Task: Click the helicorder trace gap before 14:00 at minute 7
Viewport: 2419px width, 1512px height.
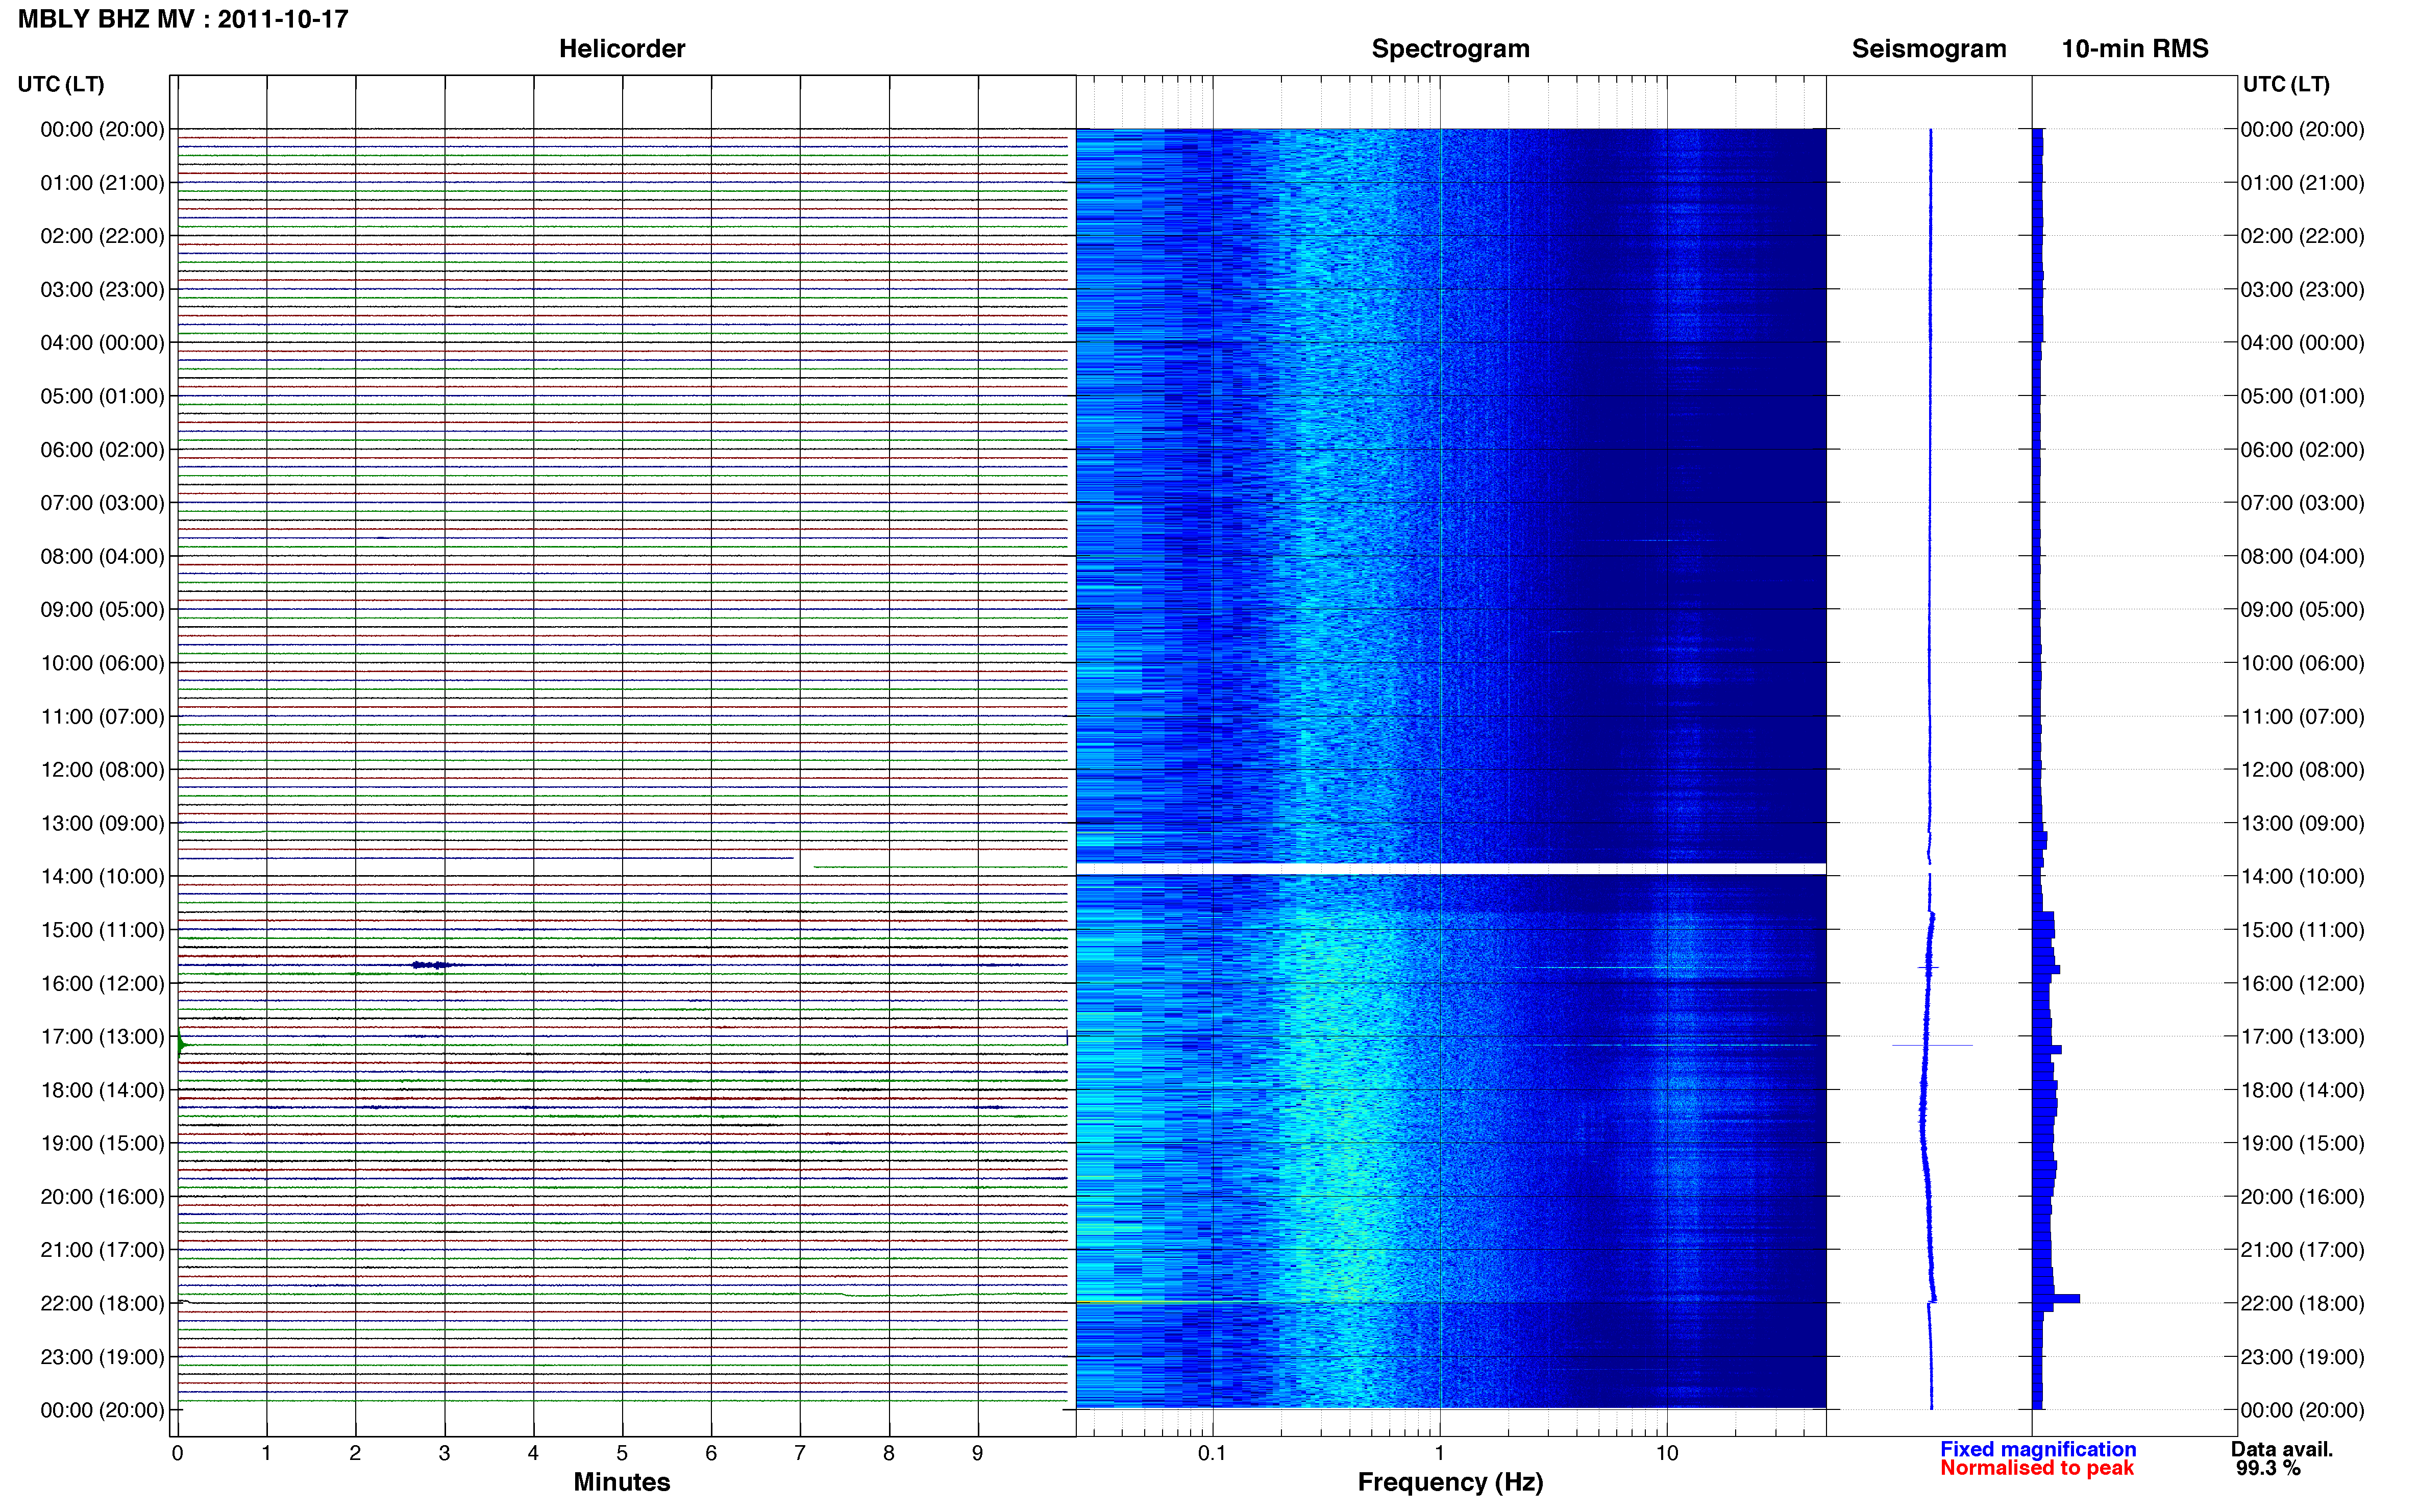Action: point(803,862)
